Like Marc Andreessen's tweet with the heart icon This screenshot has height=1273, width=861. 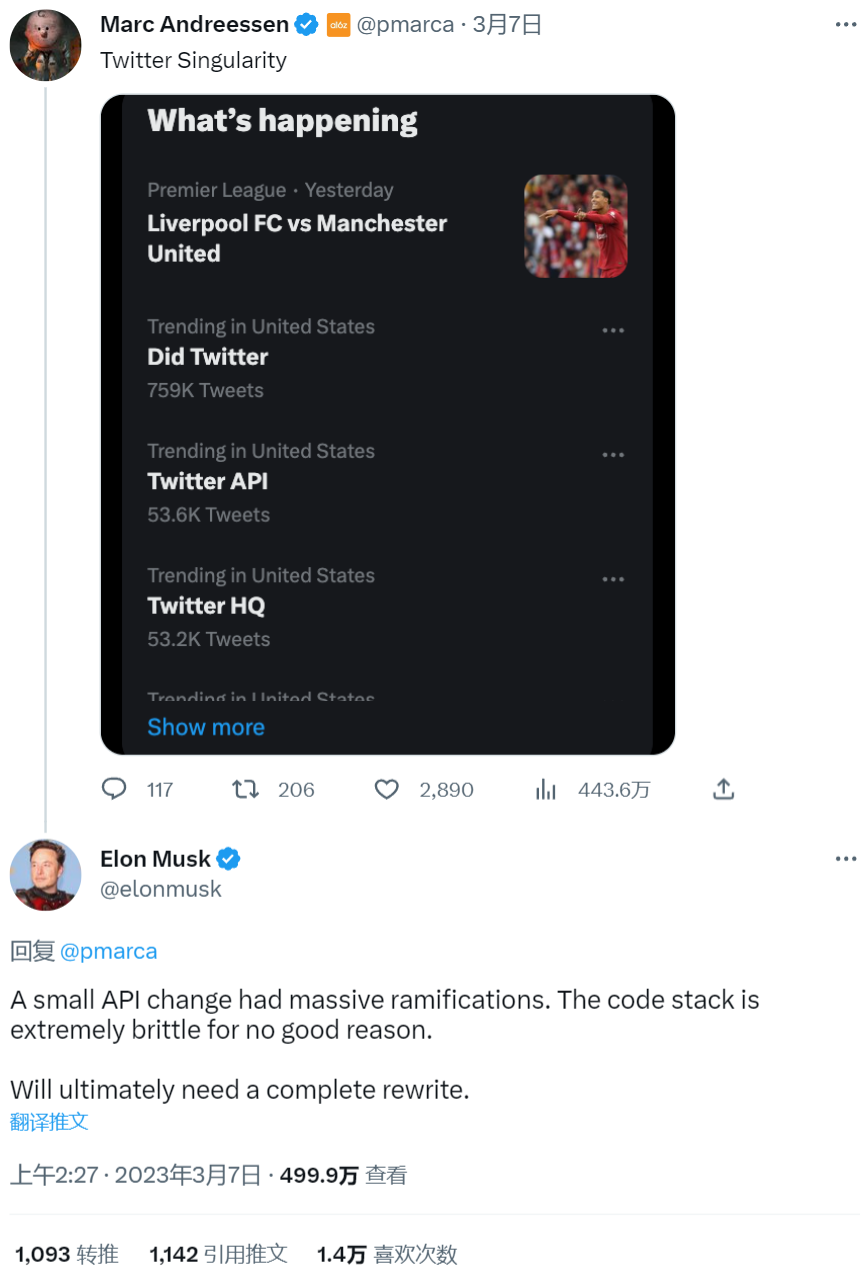(387, 789)
